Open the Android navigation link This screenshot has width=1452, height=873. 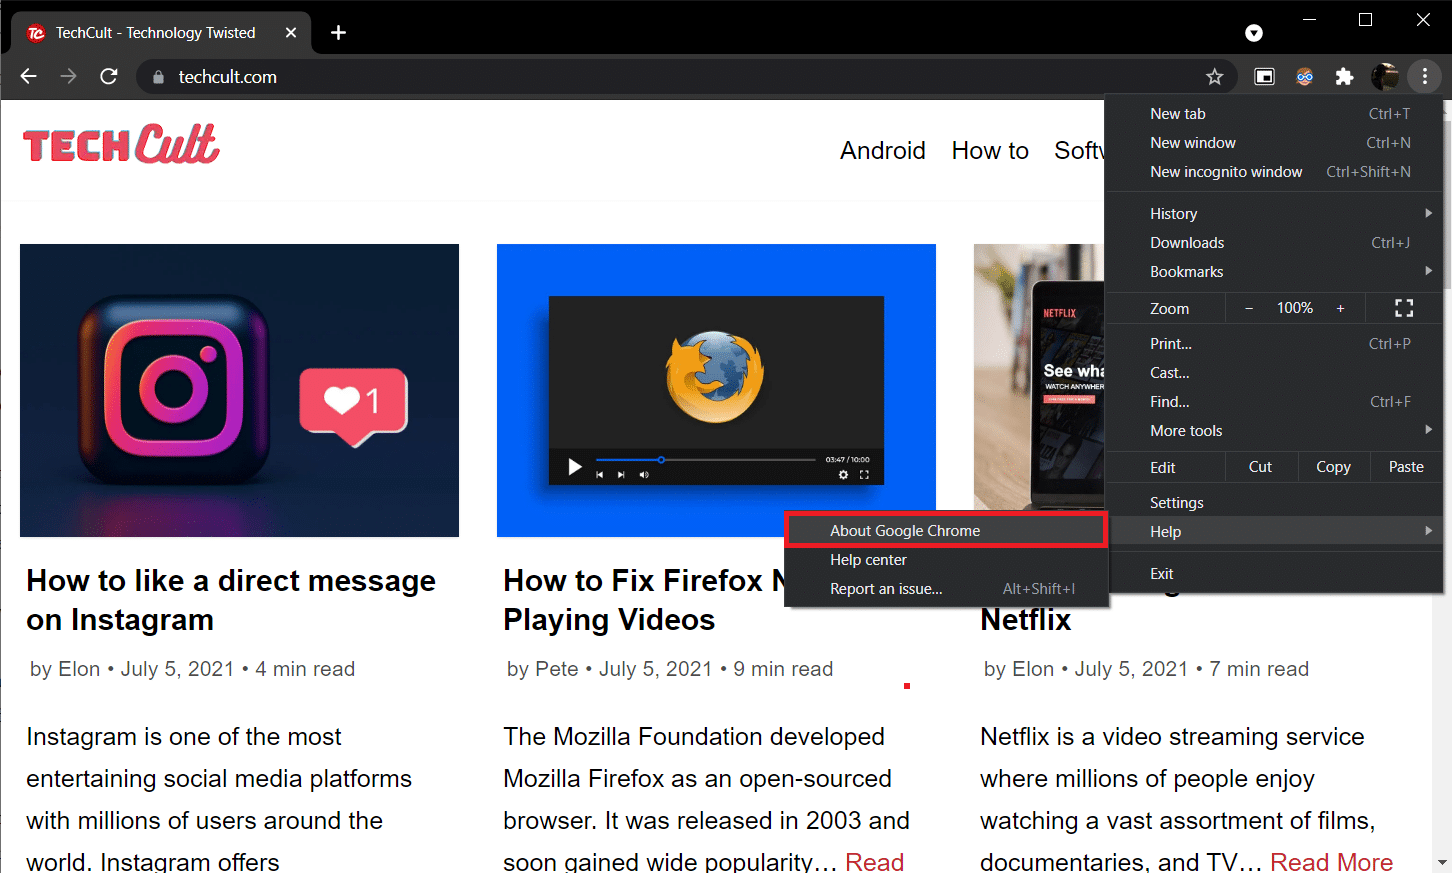882,151
